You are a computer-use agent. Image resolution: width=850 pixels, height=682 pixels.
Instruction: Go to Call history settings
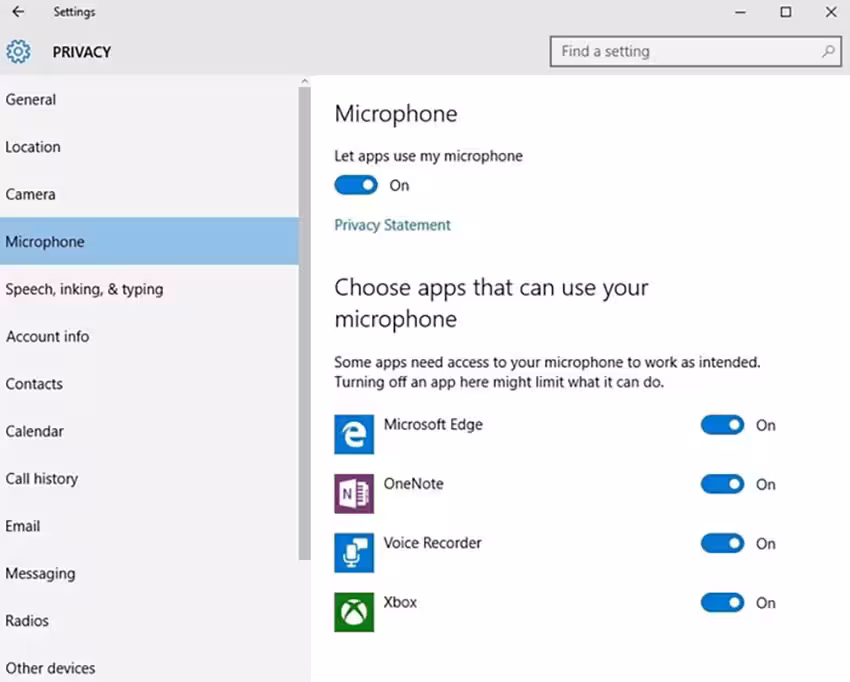coord(149,479)
